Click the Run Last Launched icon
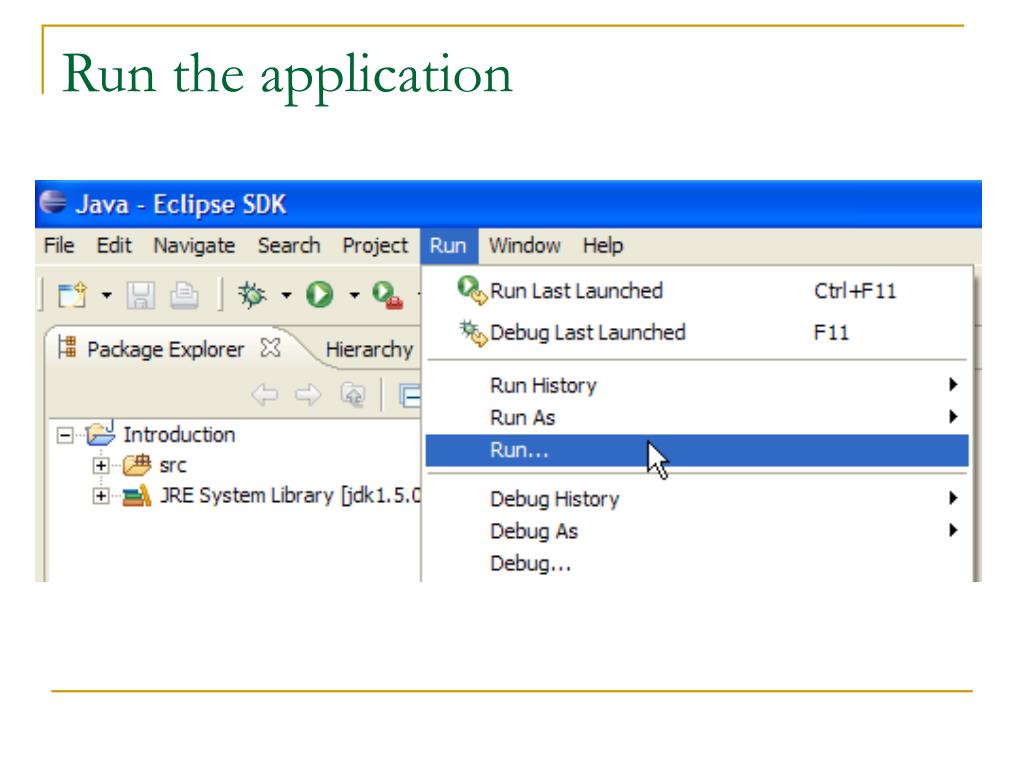The image size is (1024, 768). (x=472, y=290)
